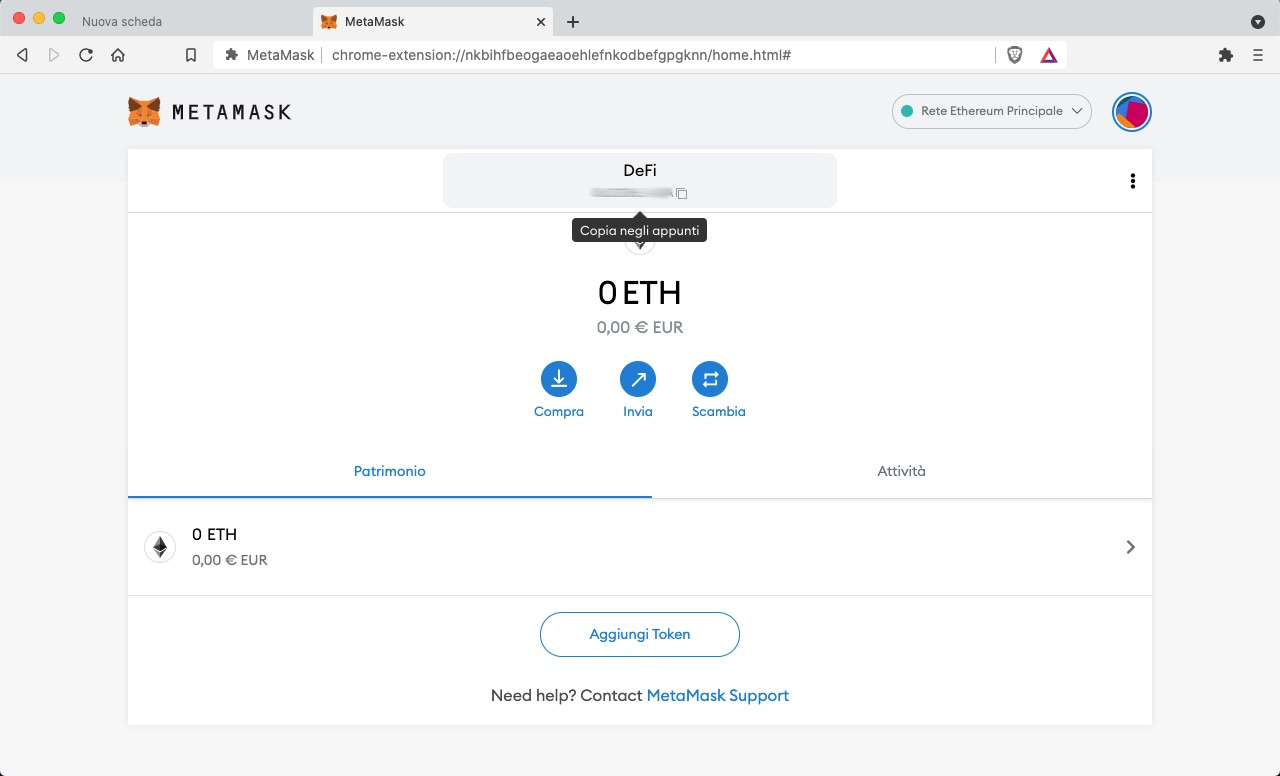This screenshot has height=776, width=1280.
Task: Open browser extensions puzzle icon
Action: [1226, 55]
